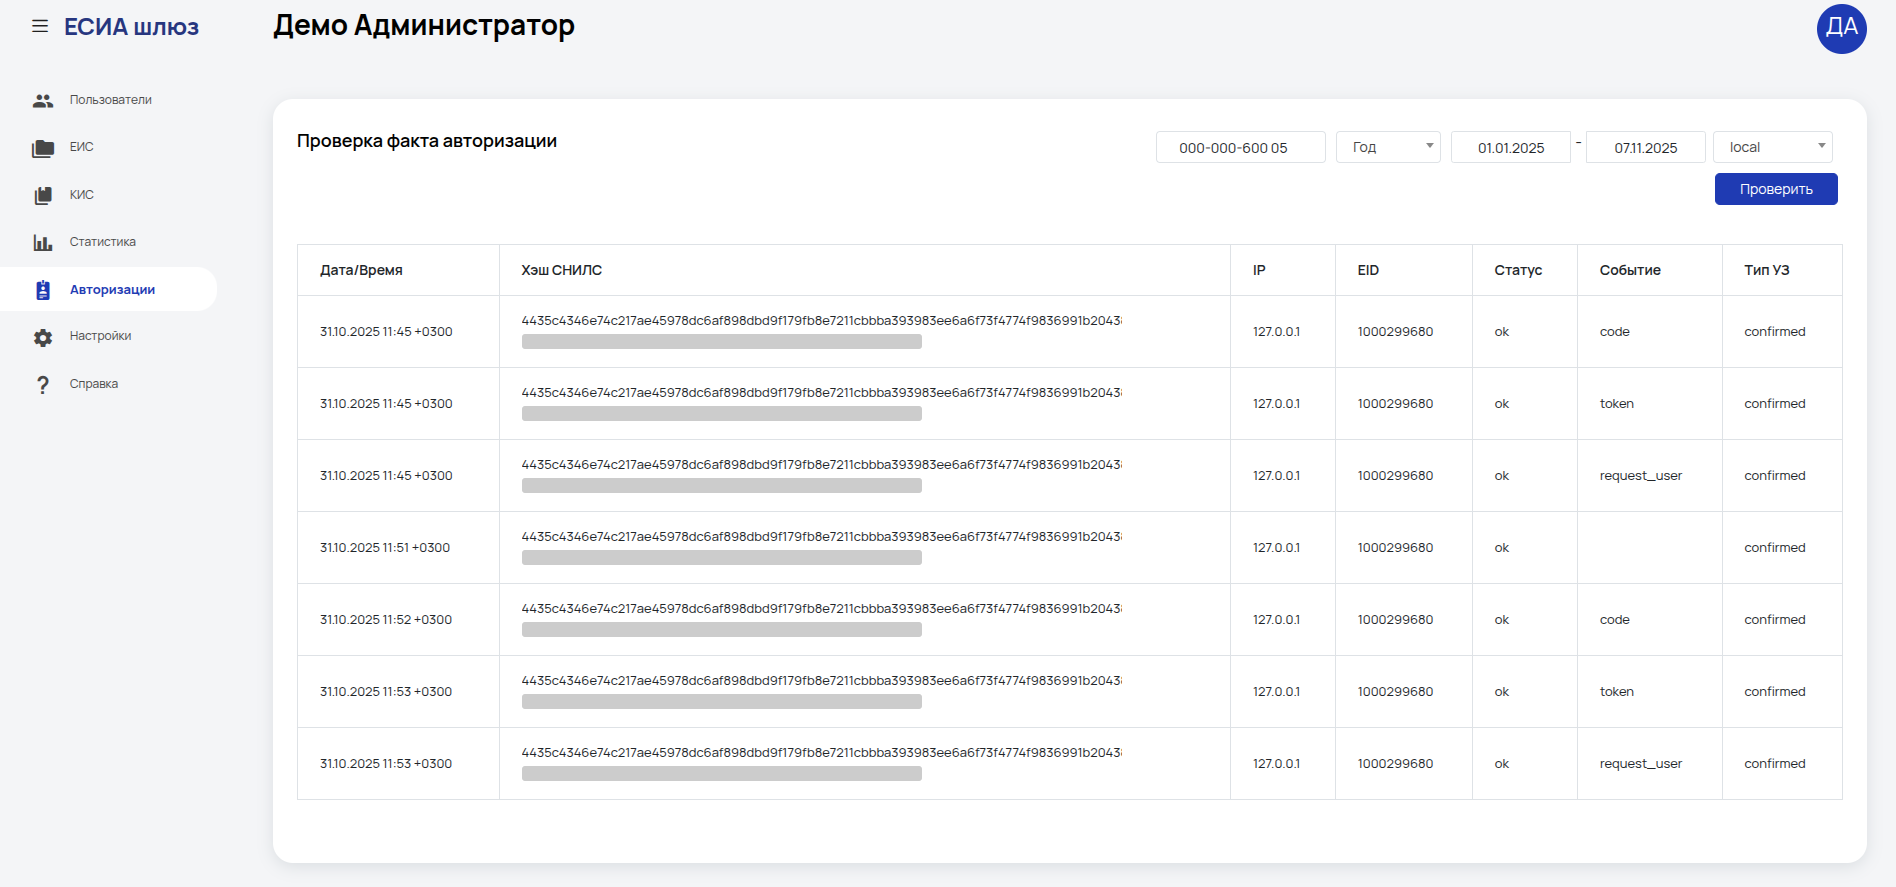Go to the ЕИС section
This screenshot has height=887, width=1896.
pyautogui.click(x=81, y=147)
